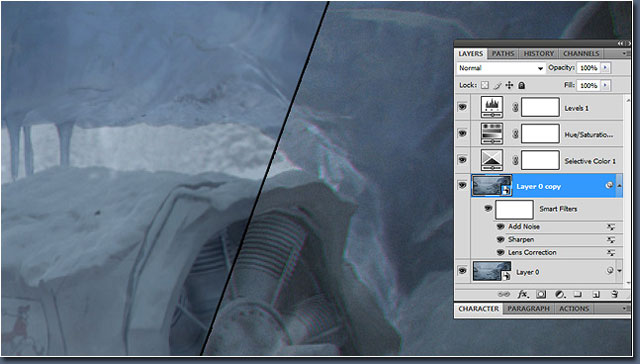The width and height of the screenshot is (640, 364).
Task: Click the Fill value field
Action: (589, 85)
